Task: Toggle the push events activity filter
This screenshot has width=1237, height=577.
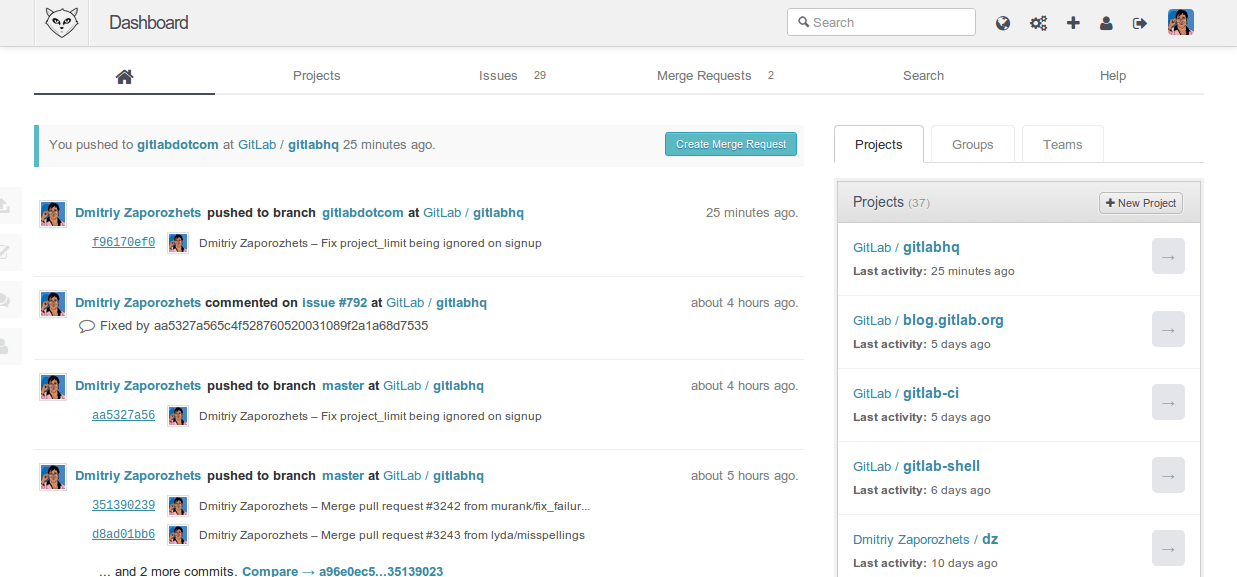Action: pyautogui.click(x=7, y=203)
